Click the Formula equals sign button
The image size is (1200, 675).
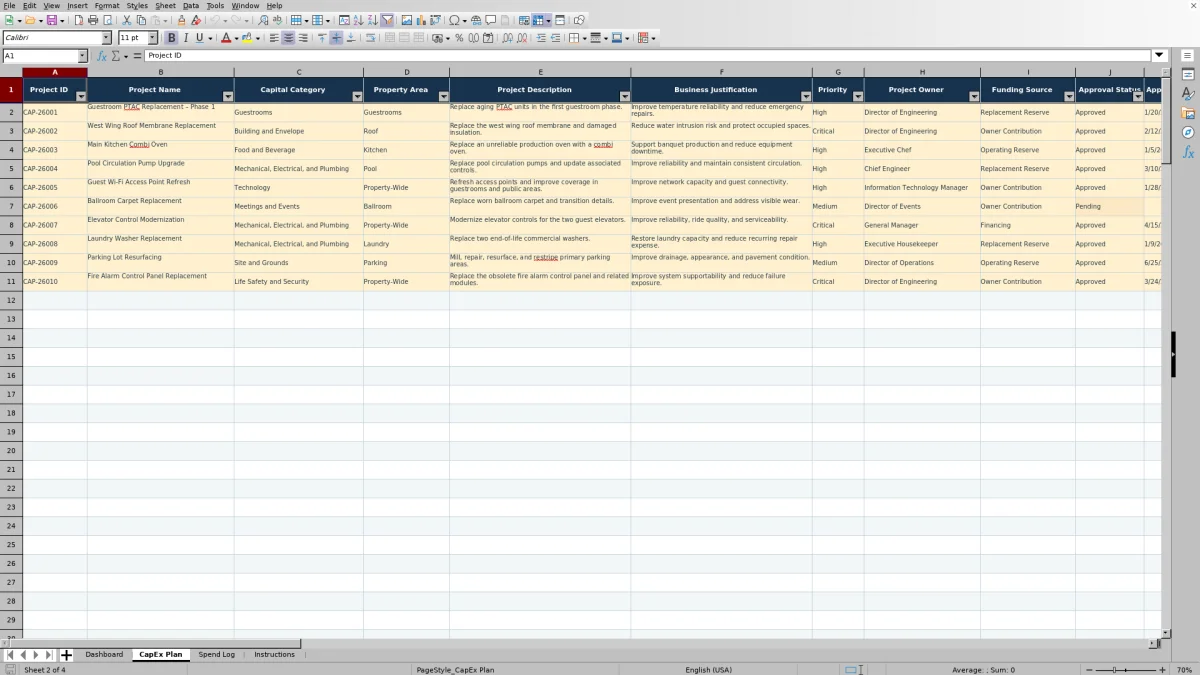click(138, 56)
